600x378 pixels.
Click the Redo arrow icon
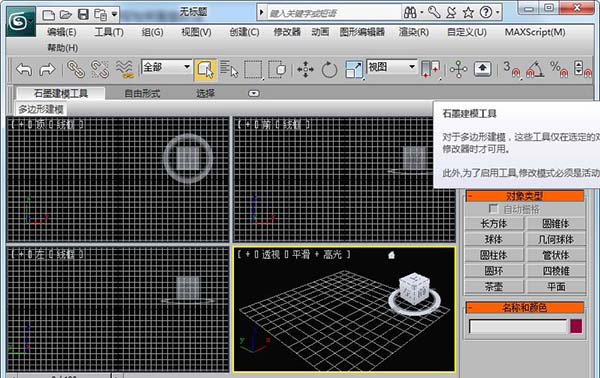[47, 70]
